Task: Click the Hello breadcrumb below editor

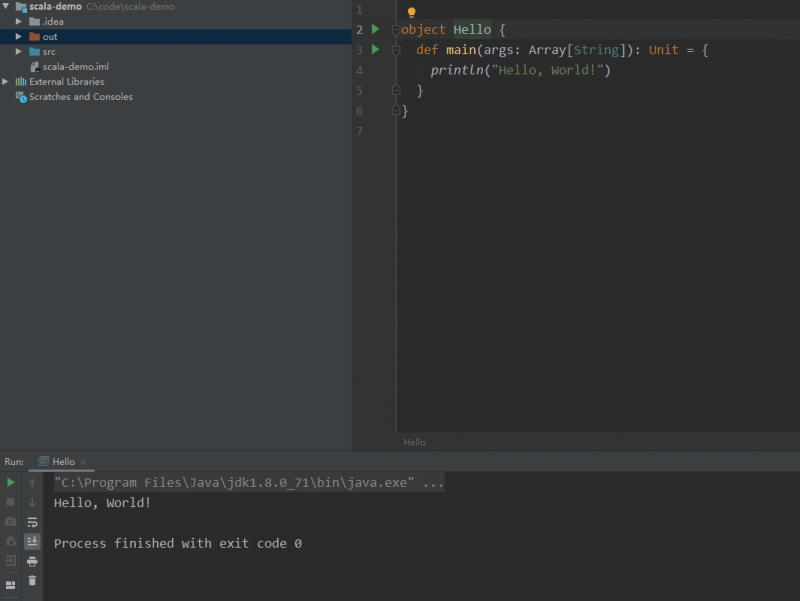Action: coord(414,442)
